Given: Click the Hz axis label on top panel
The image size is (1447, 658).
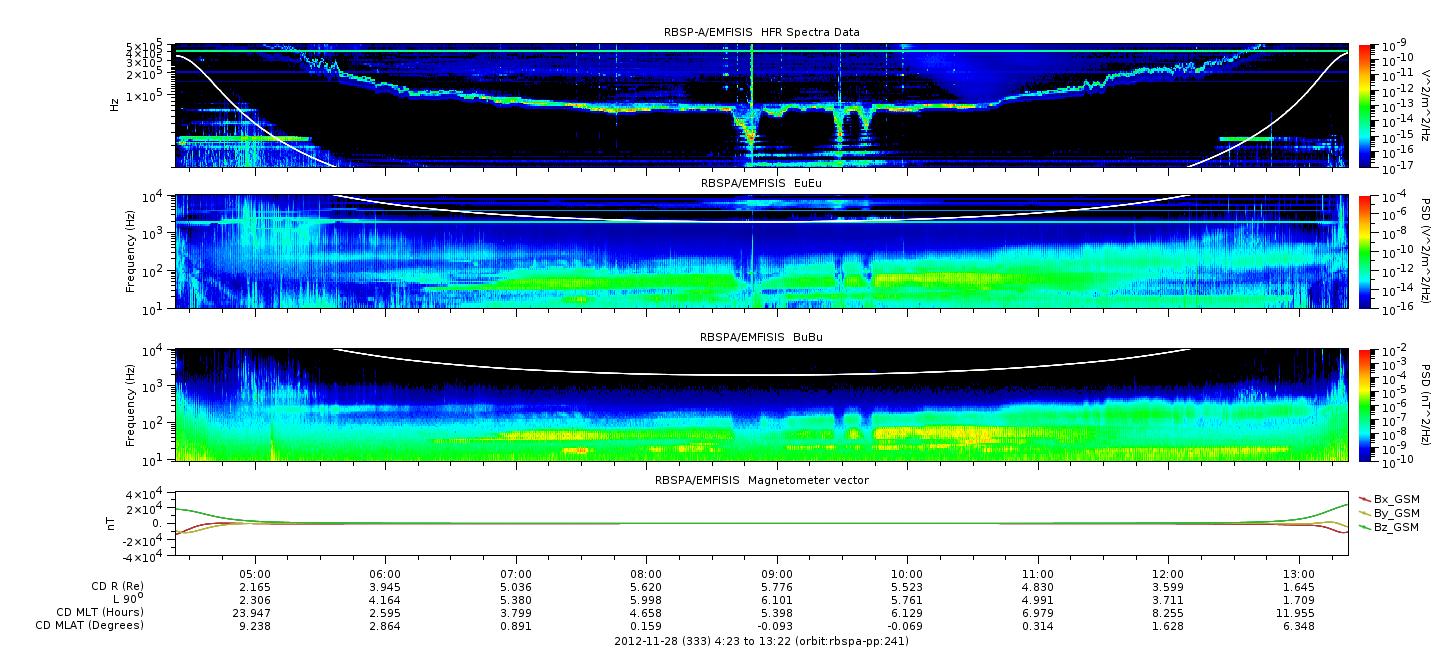Looking at the screenshot, I should pos(115,105).
